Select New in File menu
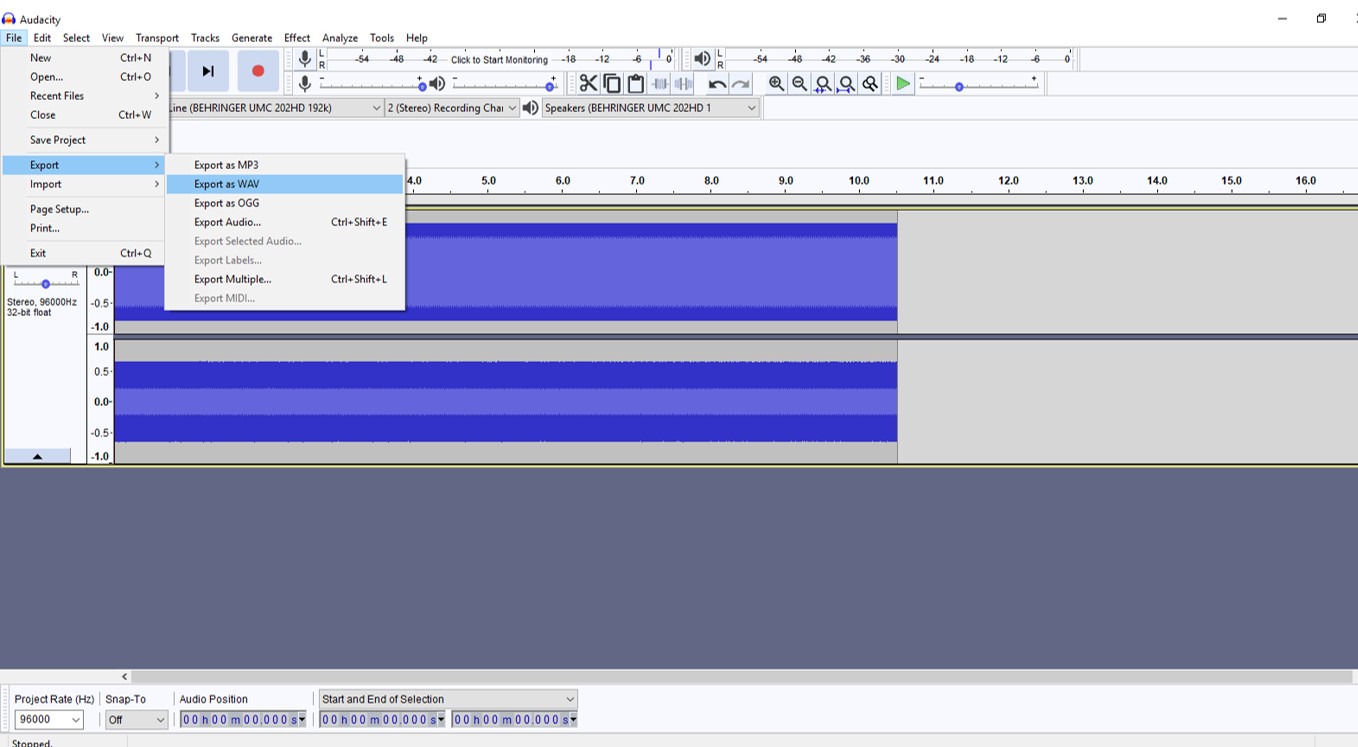This screenshot has width=1358, height=747. pos(84,58)
